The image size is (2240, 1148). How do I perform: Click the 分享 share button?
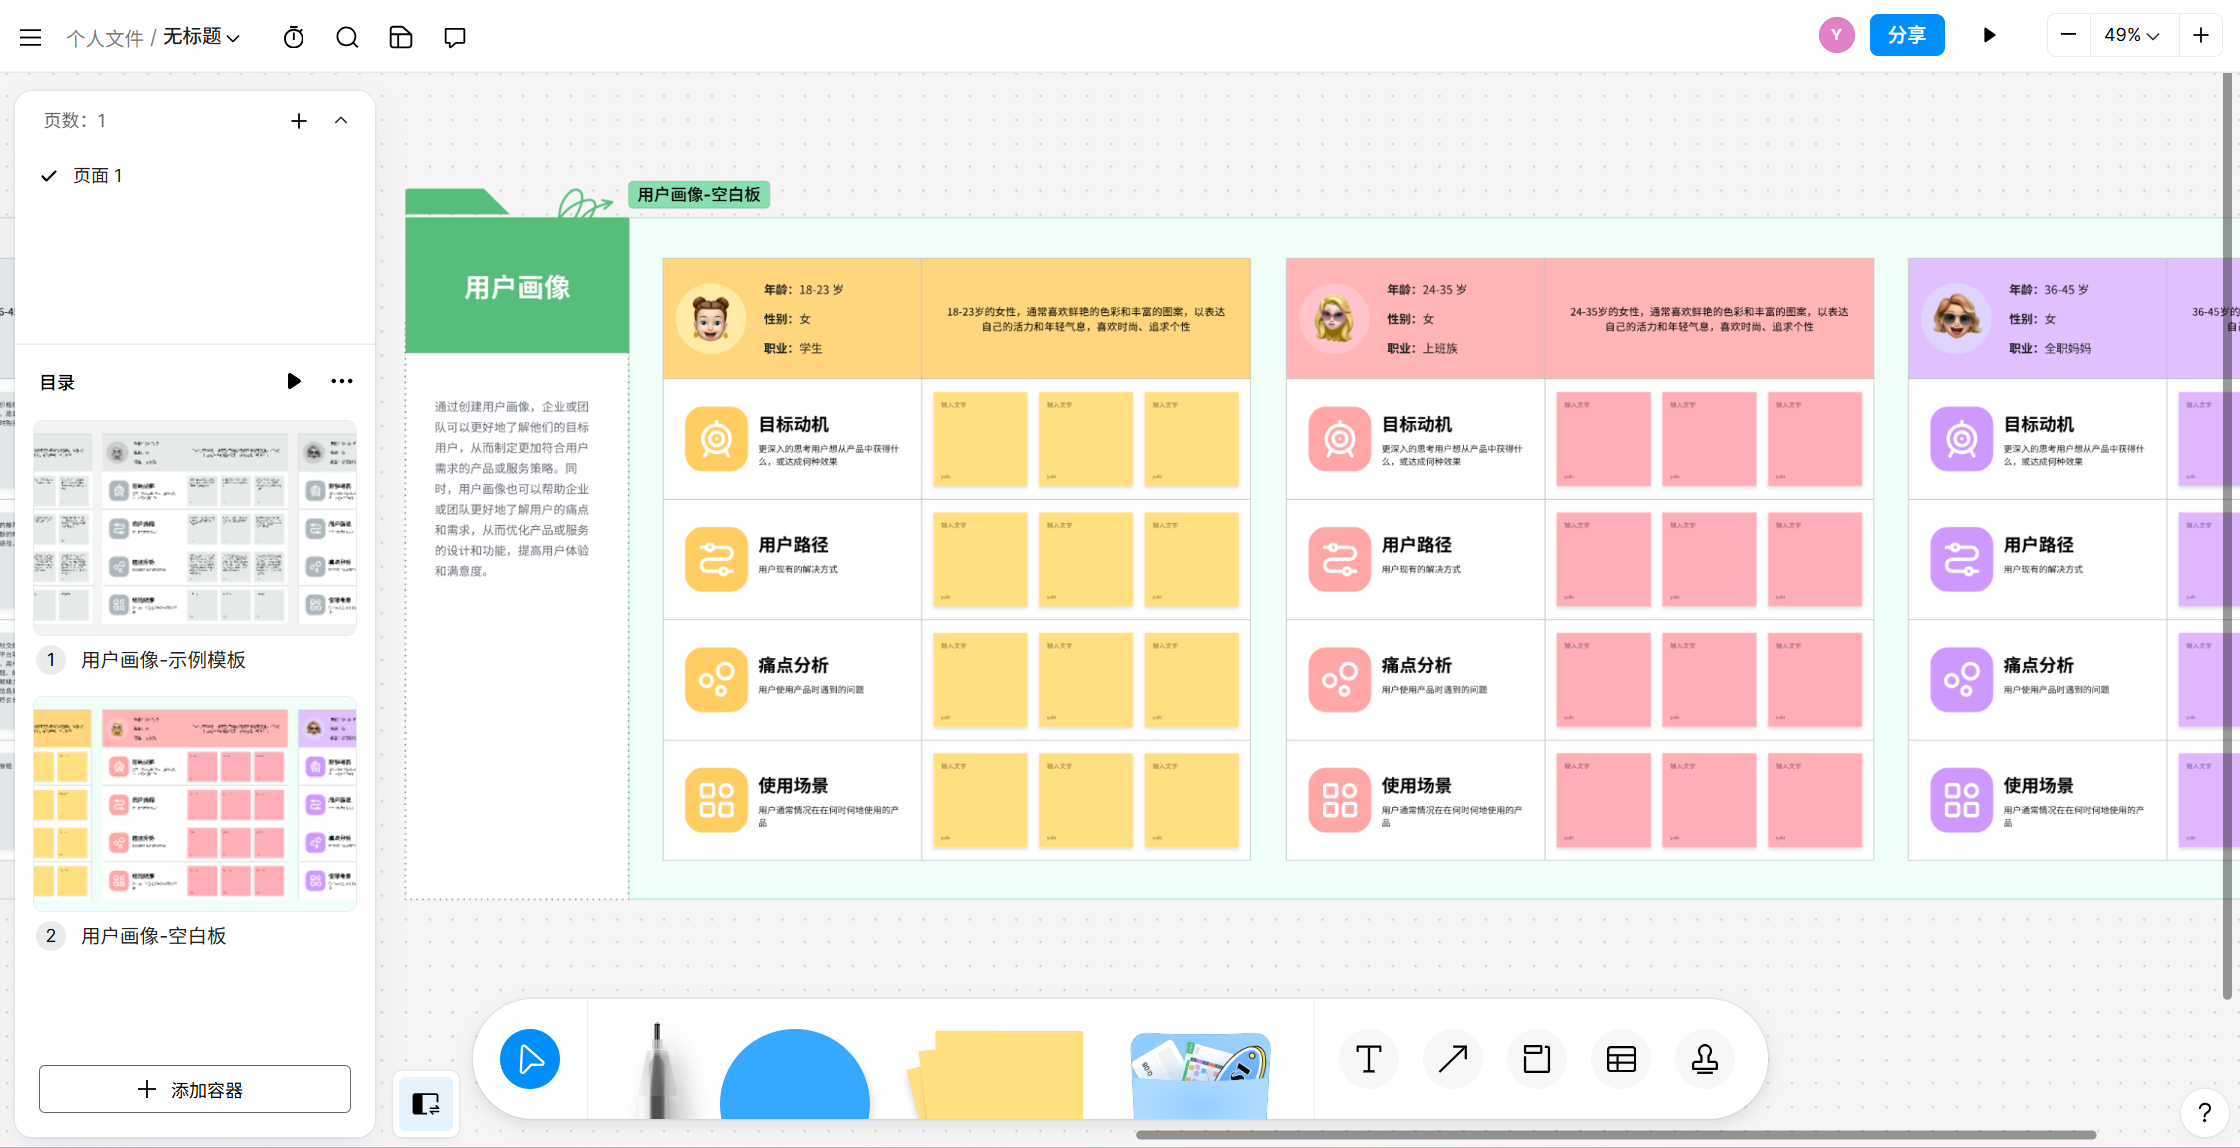[x=1906, y=35]
